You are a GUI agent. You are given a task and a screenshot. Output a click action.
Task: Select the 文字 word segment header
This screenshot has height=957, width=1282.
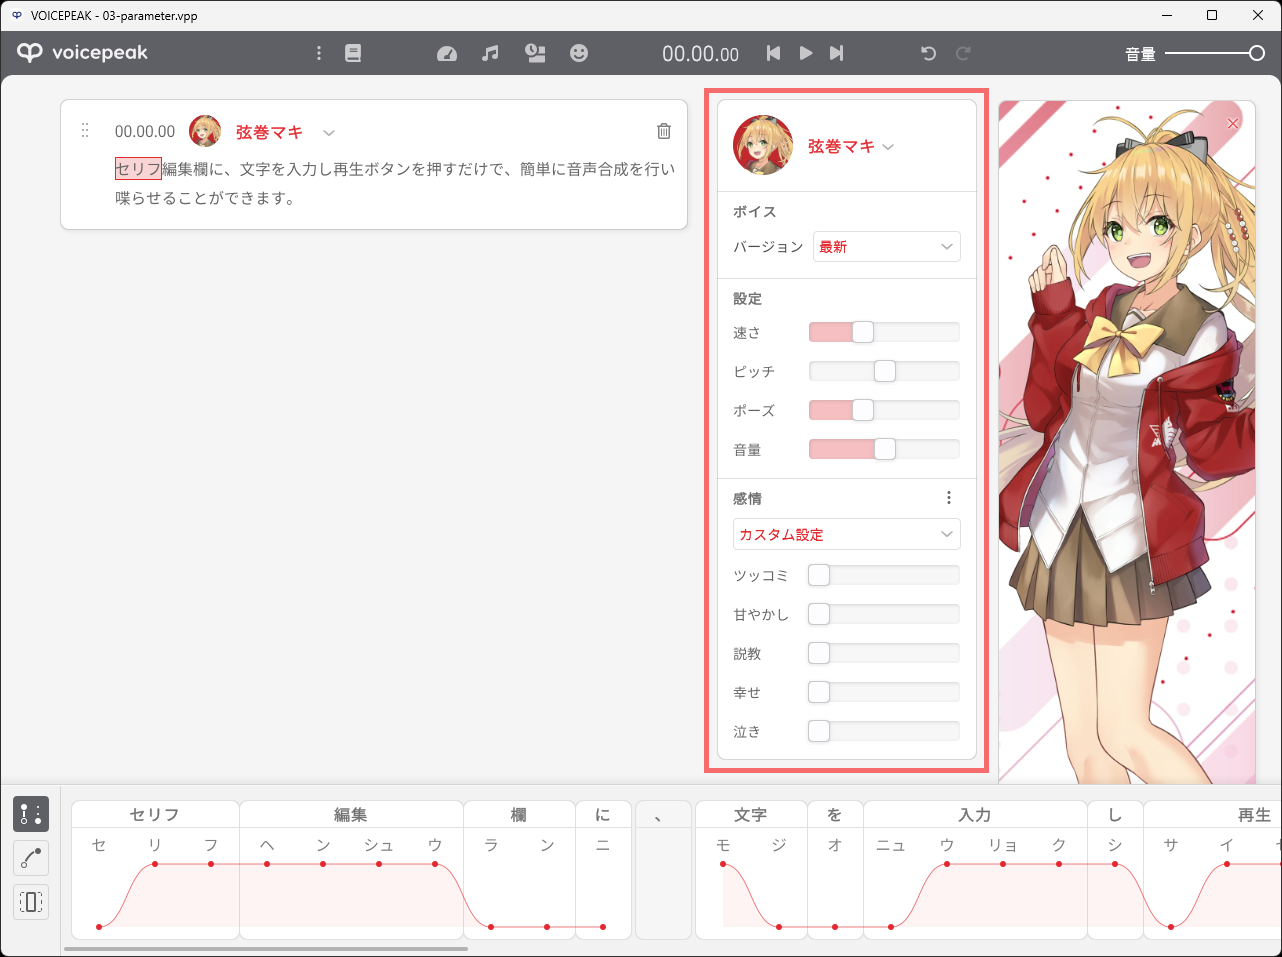[751, 814]
